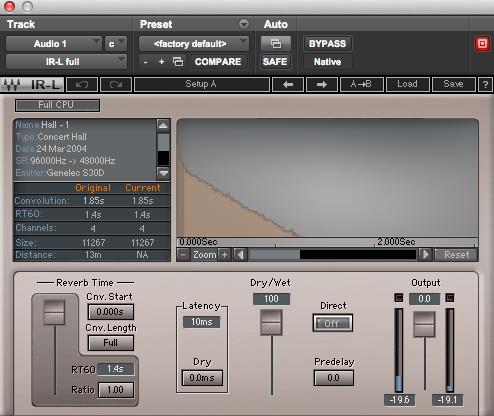Toggle BYPASS on the plug-in
Image resolution: width=494 pixels, height=416 pixels.
pos(327,44)
